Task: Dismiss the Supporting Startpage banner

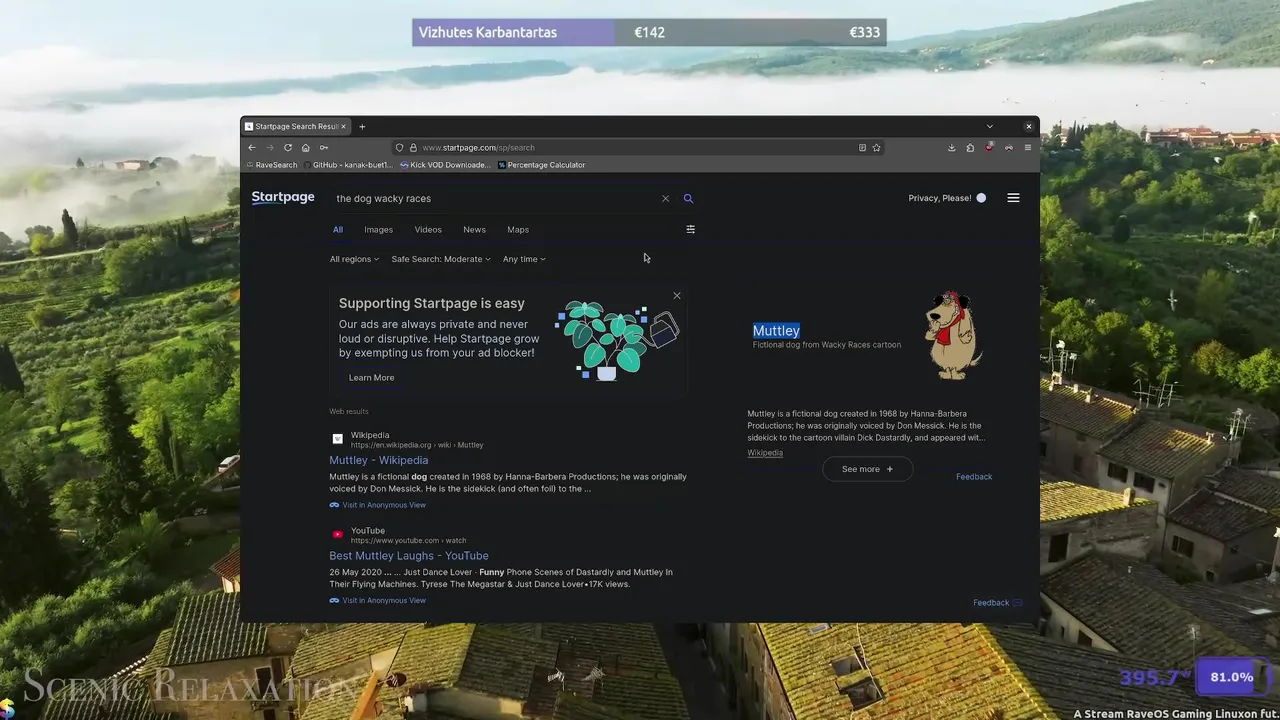Action: pos(677,296)
